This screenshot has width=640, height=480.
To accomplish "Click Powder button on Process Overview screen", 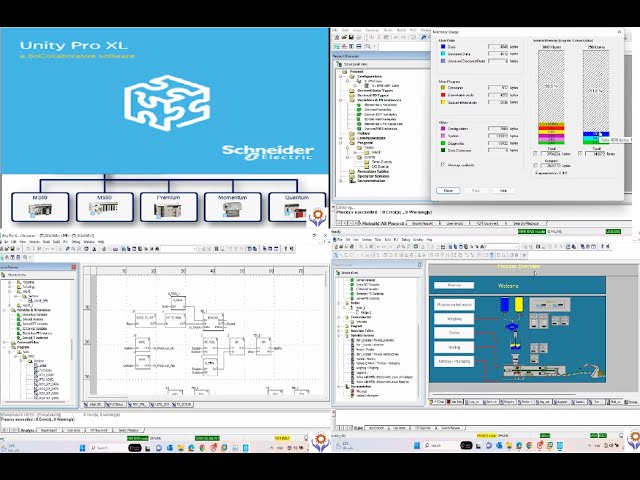I will click(x=454, y=333).
